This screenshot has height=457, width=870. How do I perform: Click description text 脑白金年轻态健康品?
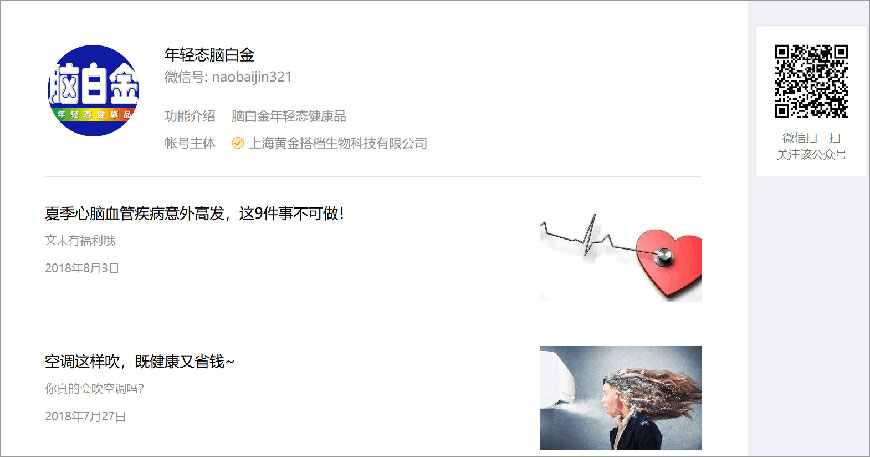tap(289, 116)
